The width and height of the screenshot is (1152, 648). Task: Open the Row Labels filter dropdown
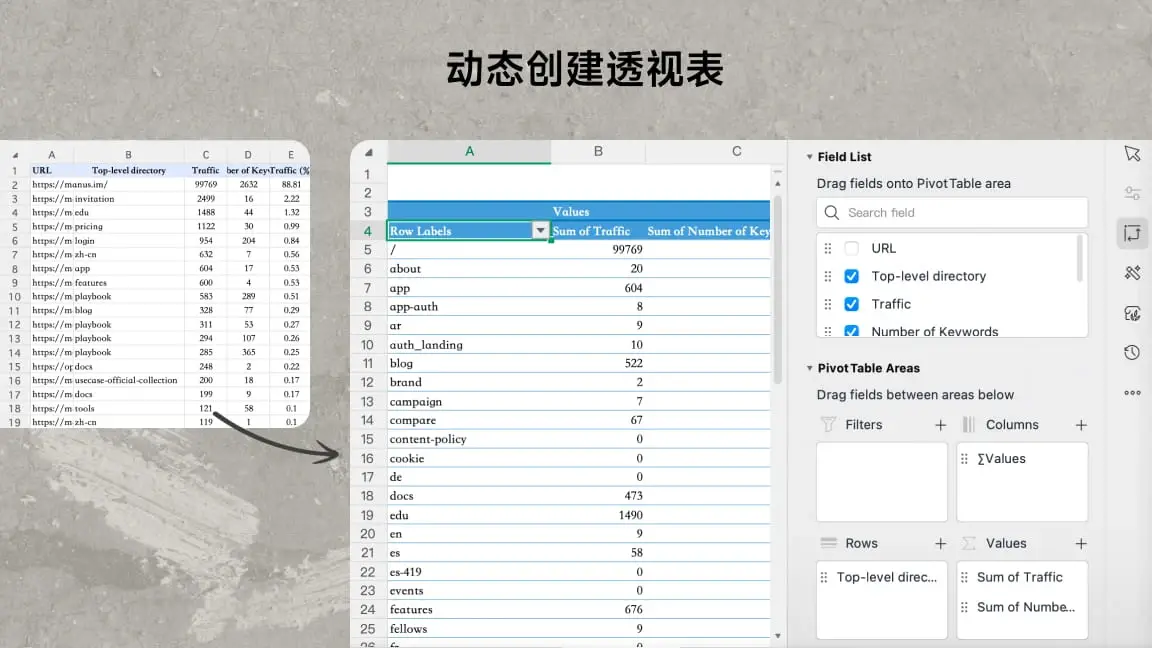pyautogui.click(x=540, y=231)
